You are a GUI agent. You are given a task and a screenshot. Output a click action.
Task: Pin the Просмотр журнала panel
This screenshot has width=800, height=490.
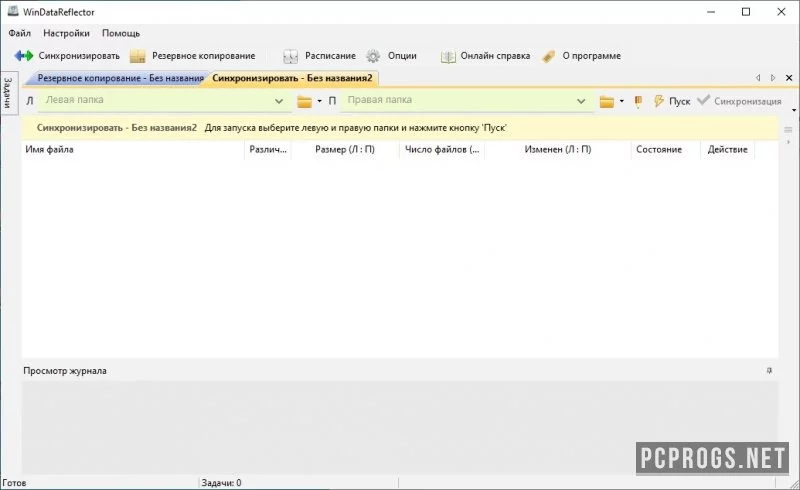click(x=769, y=371)
